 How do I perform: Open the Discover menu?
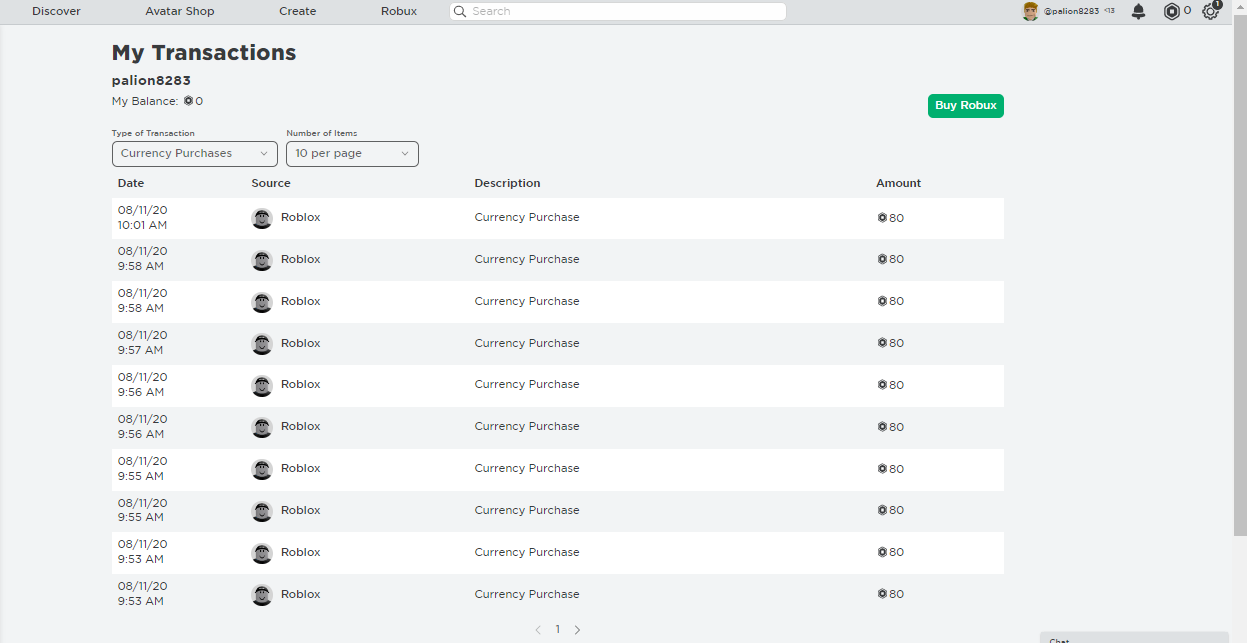56,11
